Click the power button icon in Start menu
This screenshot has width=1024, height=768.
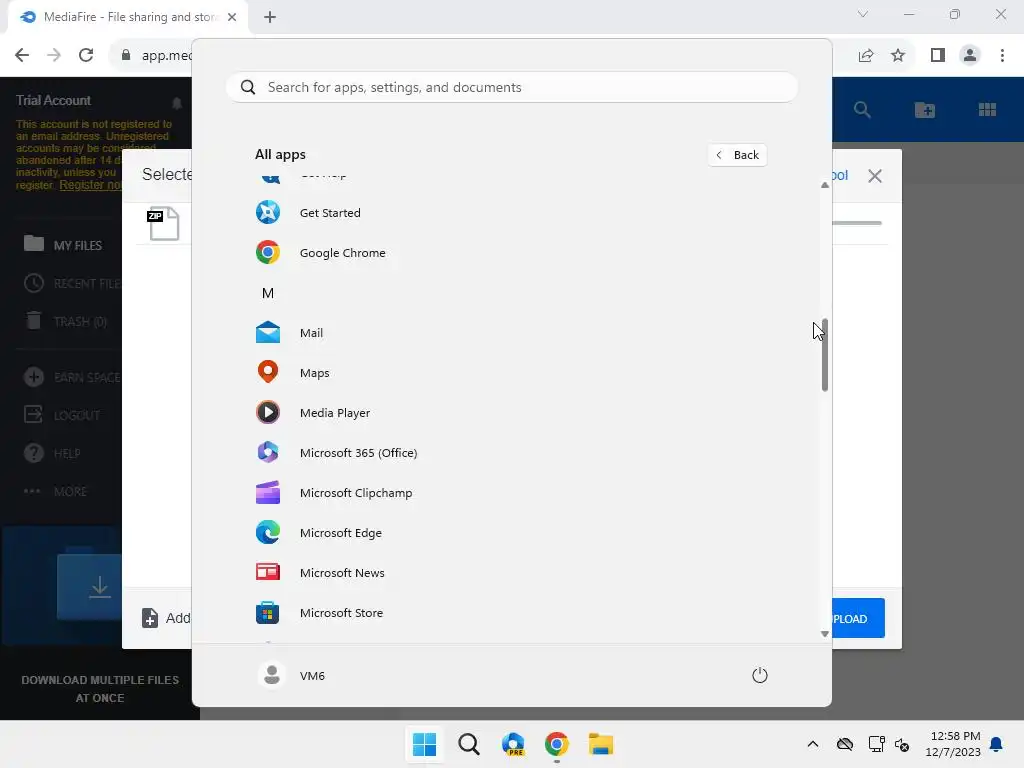(x=760, y=675)
